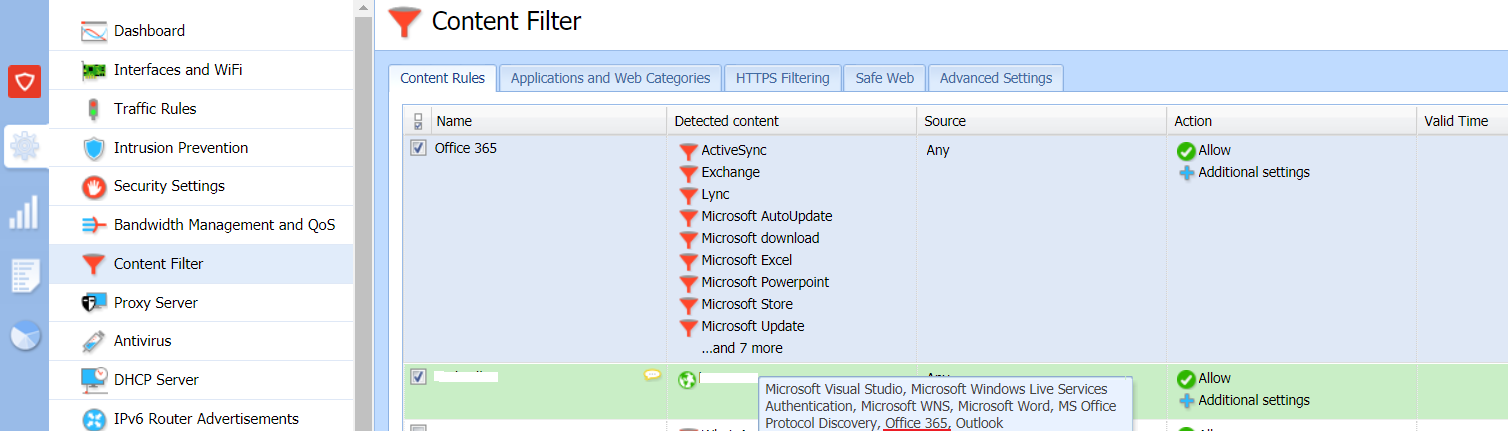Click the Action column header

1292,121
